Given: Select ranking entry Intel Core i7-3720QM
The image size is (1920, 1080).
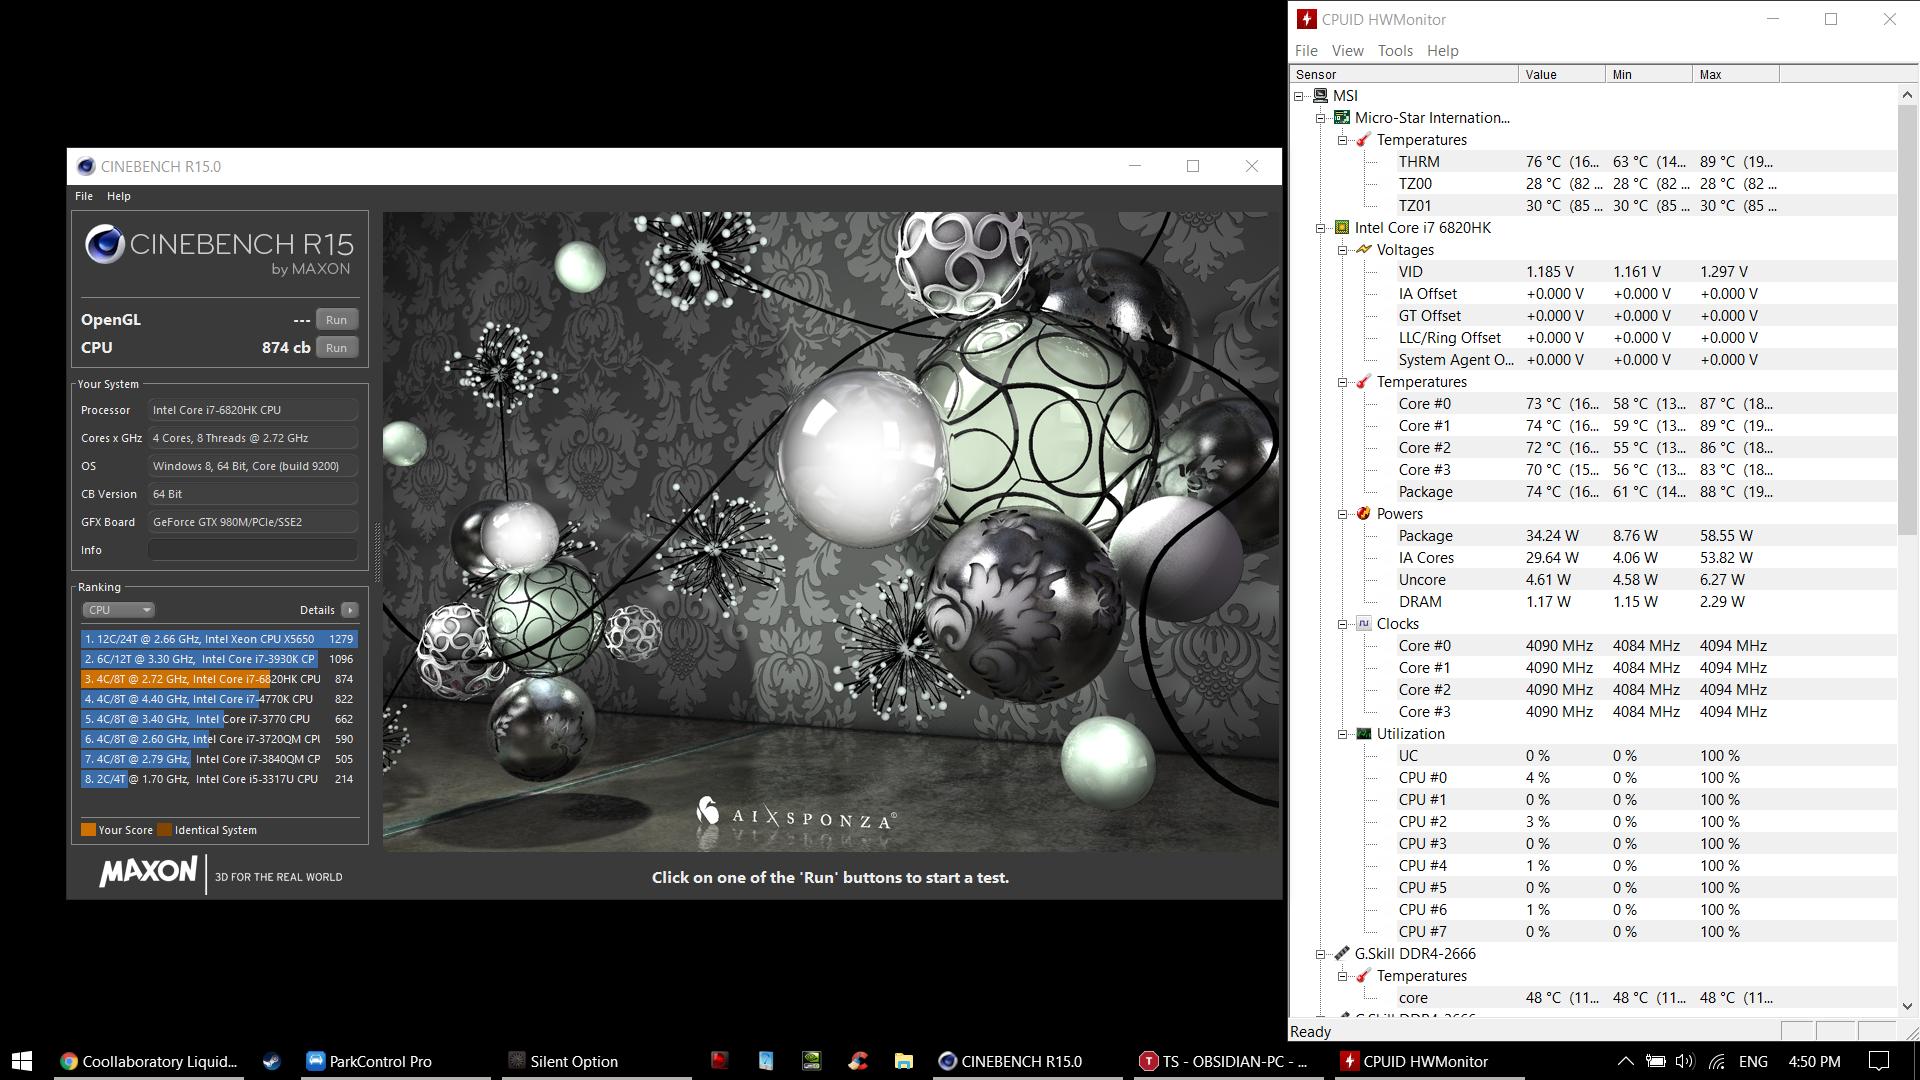Looking at the screenshot, I should pyautogui.click(x=219, y=739).
